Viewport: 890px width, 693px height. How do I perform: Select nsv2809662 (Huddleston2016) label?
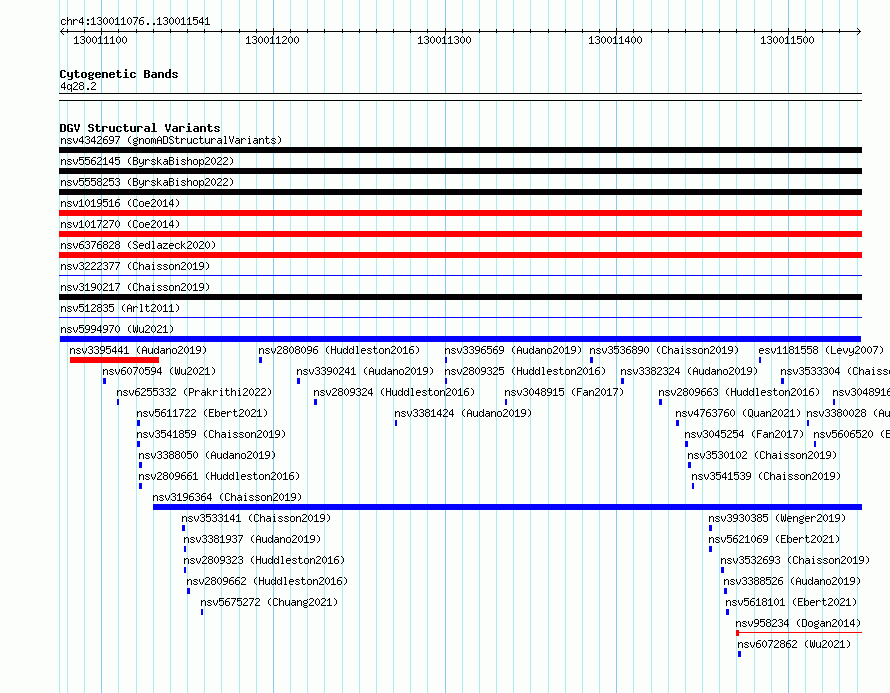267,581
